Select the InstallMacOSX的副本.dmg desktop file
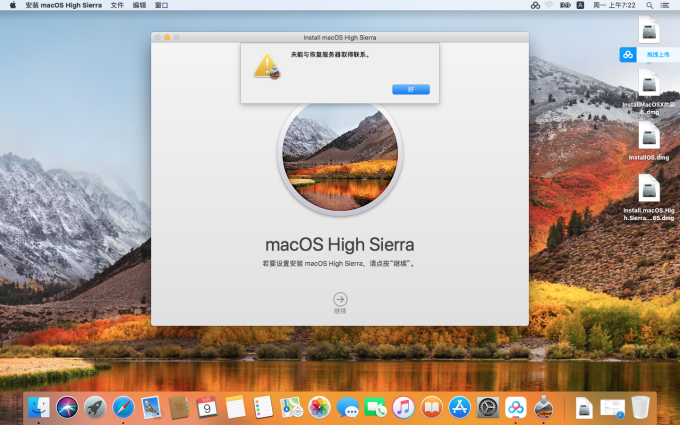This screenshot has width=680, height=425. coord(649,92)
